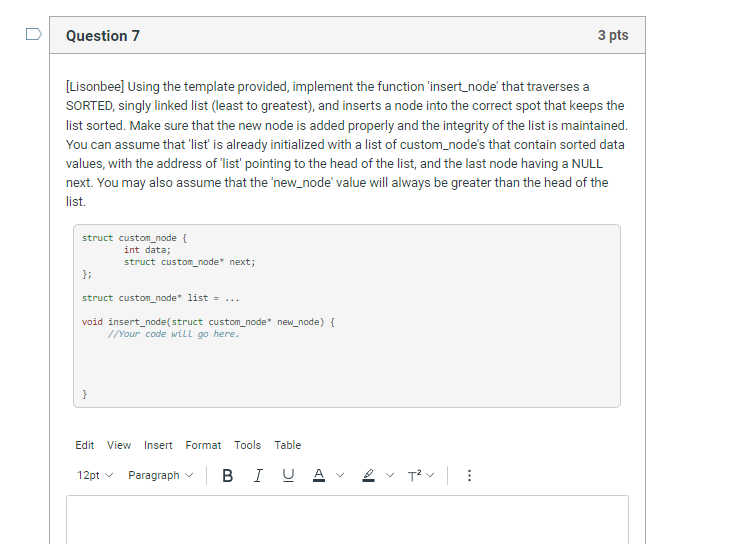Open the 12pt font size dropdown
745x544 pixels.
[x=95, y=475]
